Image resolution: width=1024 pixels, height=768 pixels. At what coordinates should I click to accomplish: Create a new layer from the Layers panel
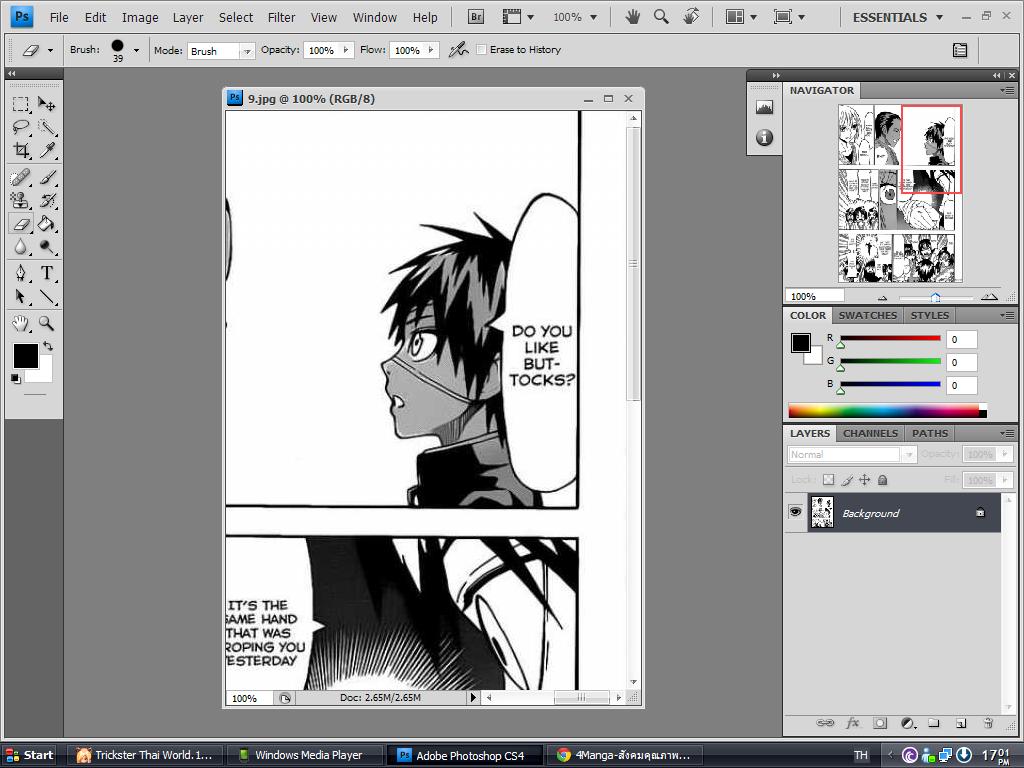click(x=961, y=723)
